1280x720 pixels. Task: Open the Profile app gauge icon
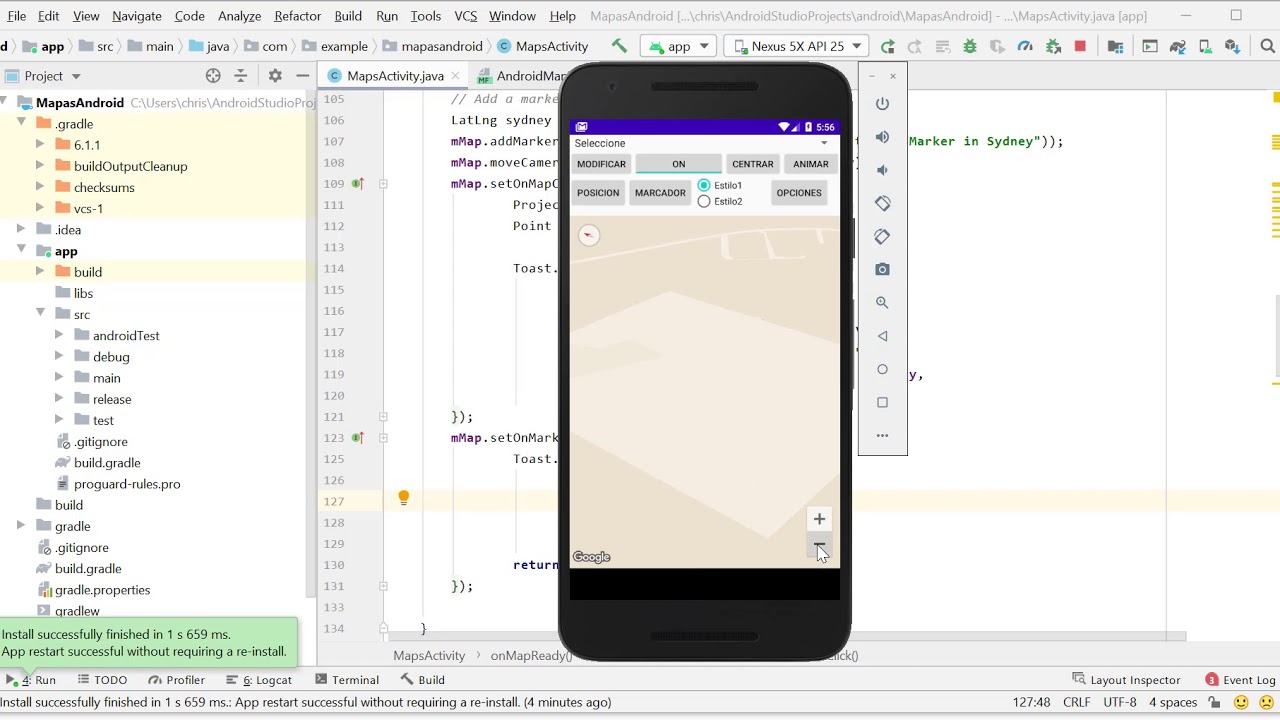1025,46
